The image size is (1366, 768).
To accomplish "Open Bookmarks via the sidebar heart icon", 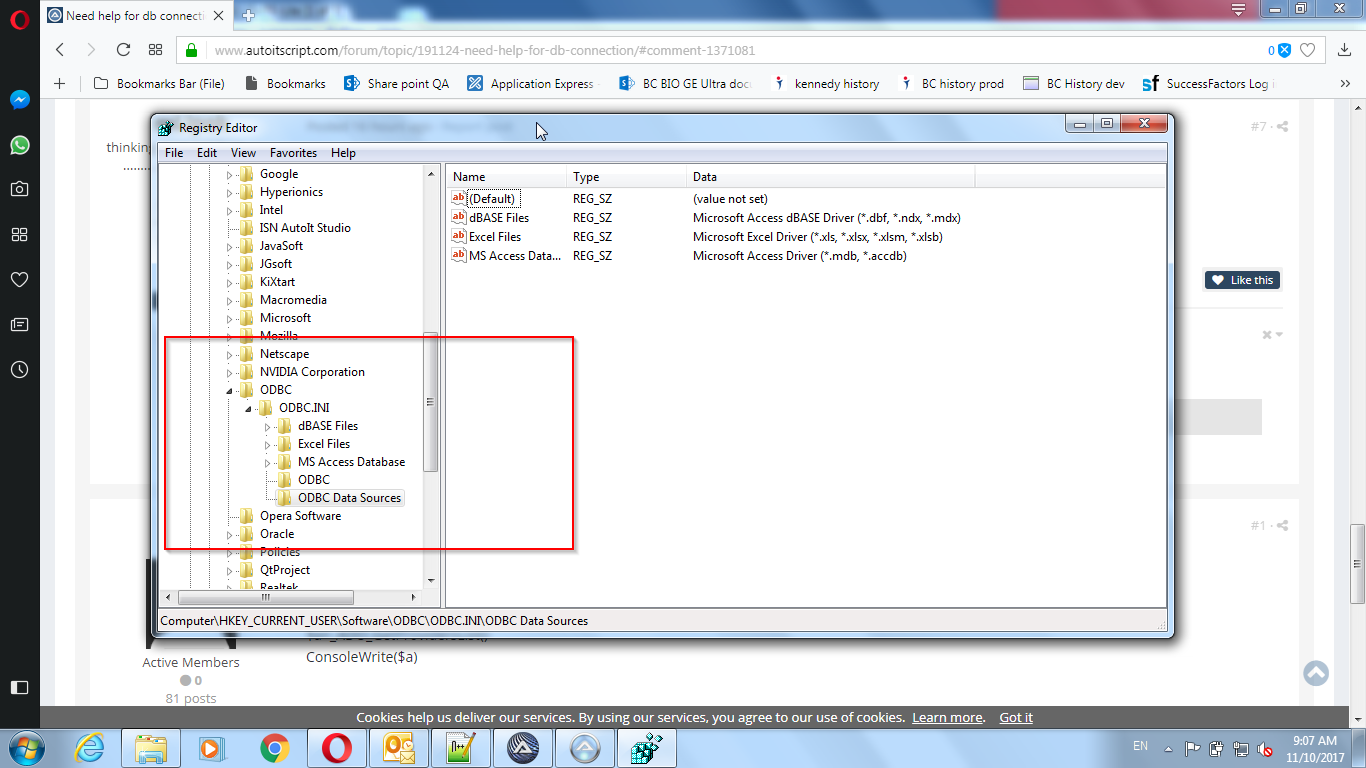I will tap(19, 279).
